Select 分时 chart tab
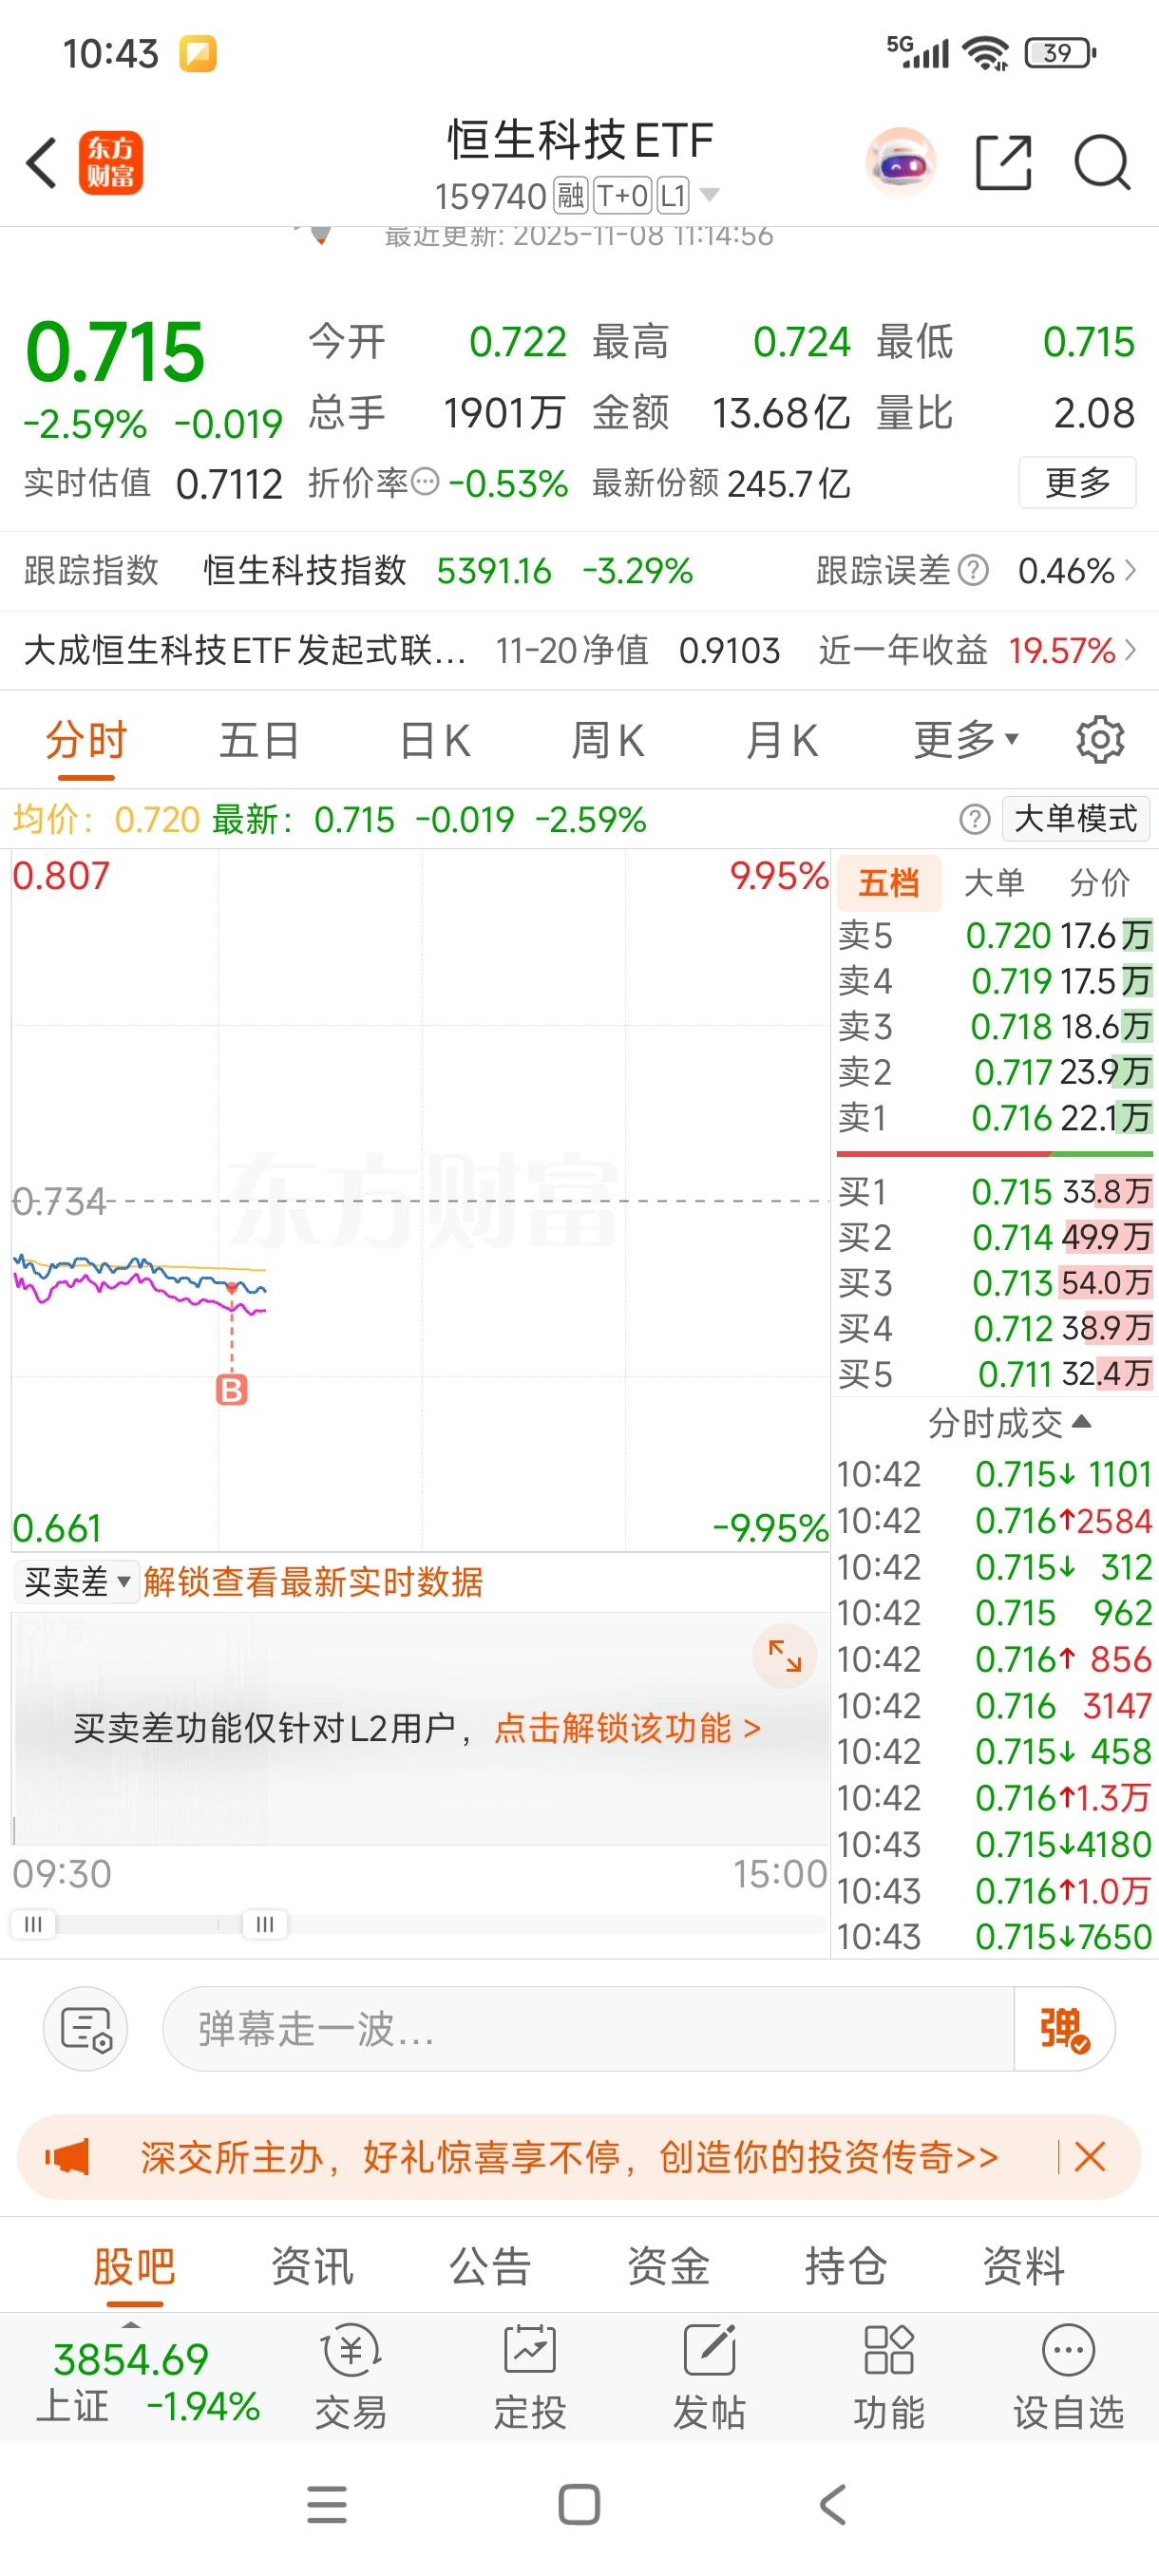The width and height of the screenshot is (1159, 2576). (86, 741)
